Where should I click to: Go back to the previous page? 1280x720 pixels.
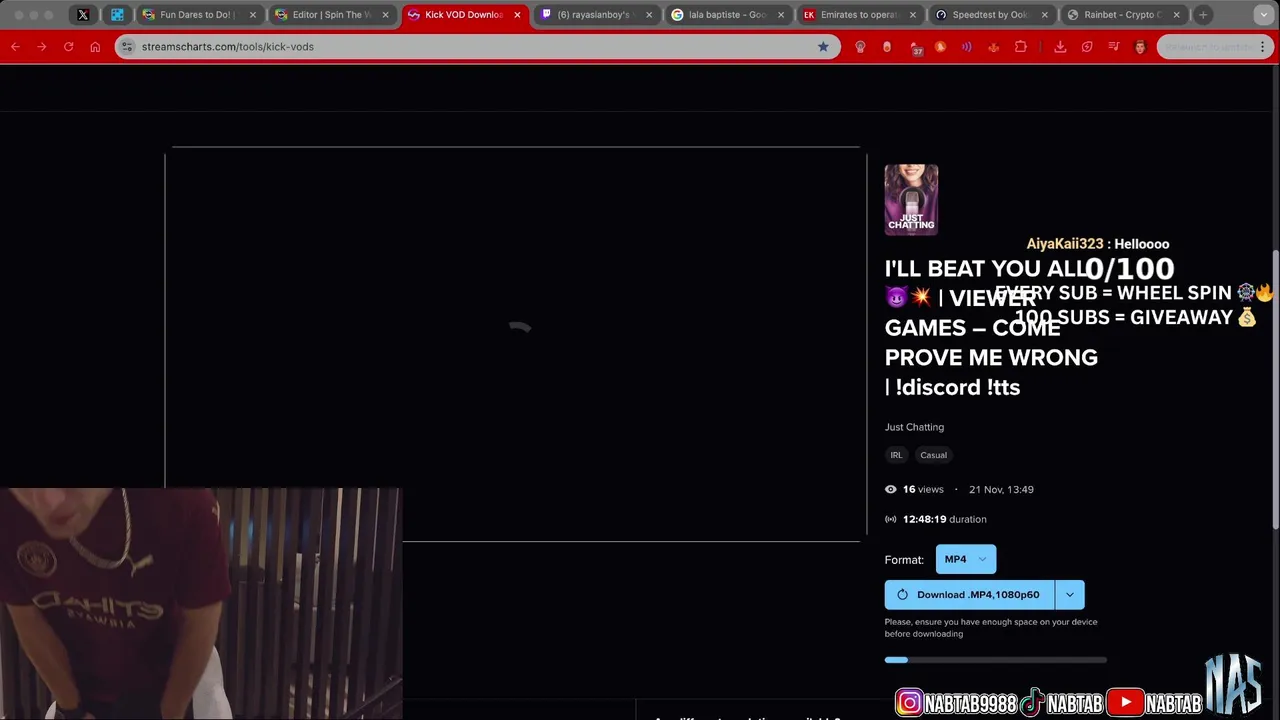click(x=15, y=47)
